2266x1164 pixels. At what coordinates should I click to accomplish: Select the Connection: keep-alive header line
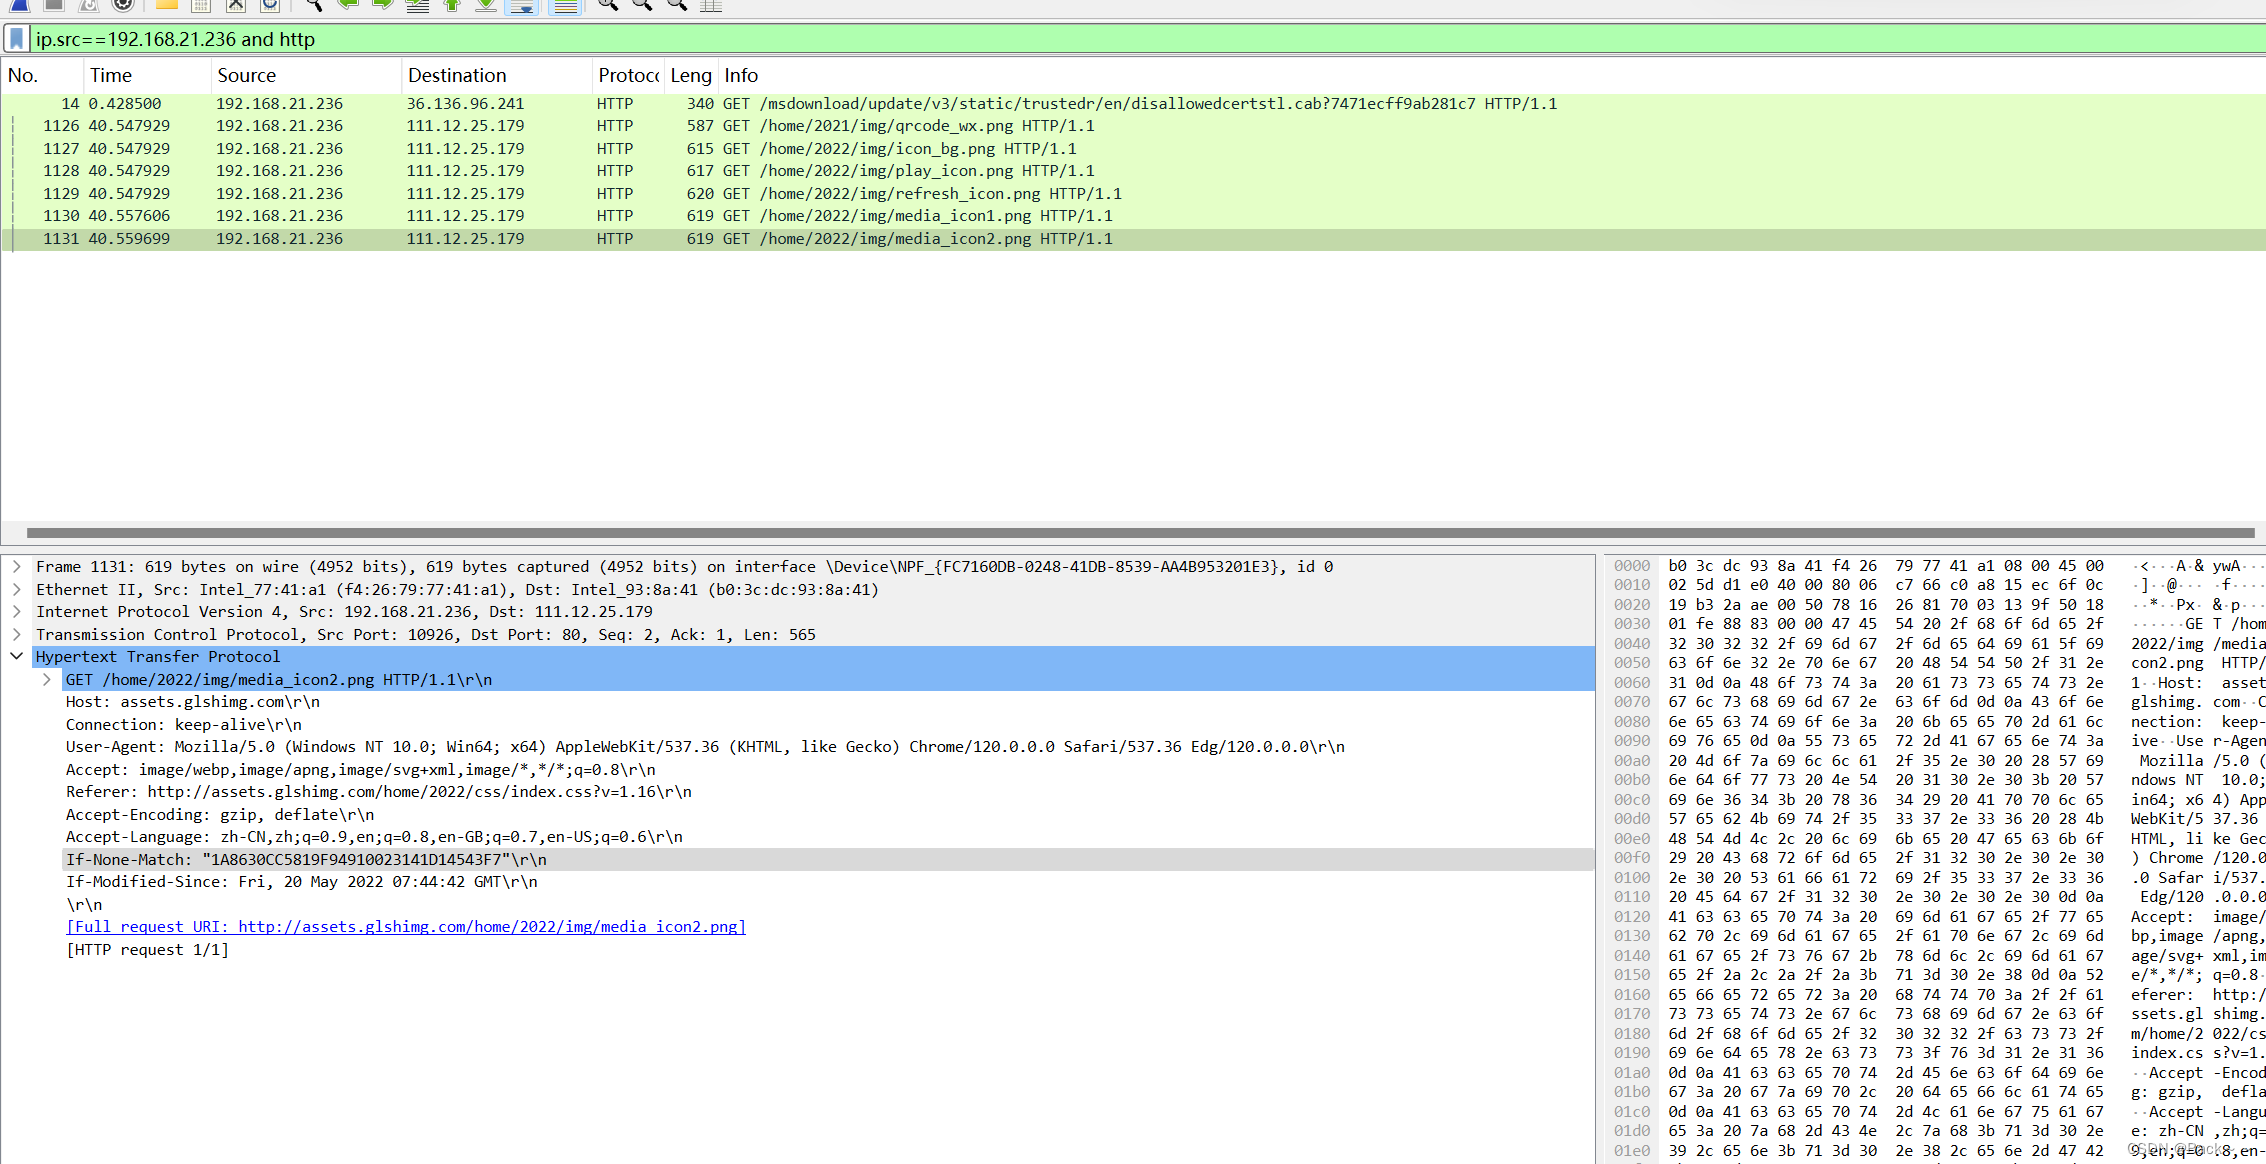[184, 725]
